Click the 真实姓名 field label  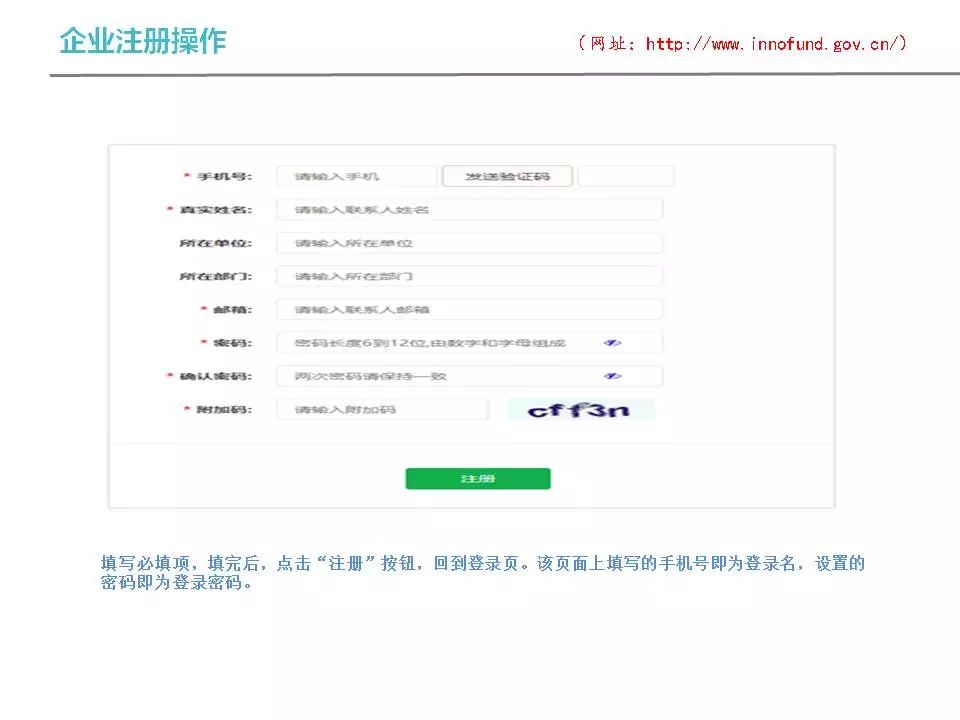[x=216, y=210]
